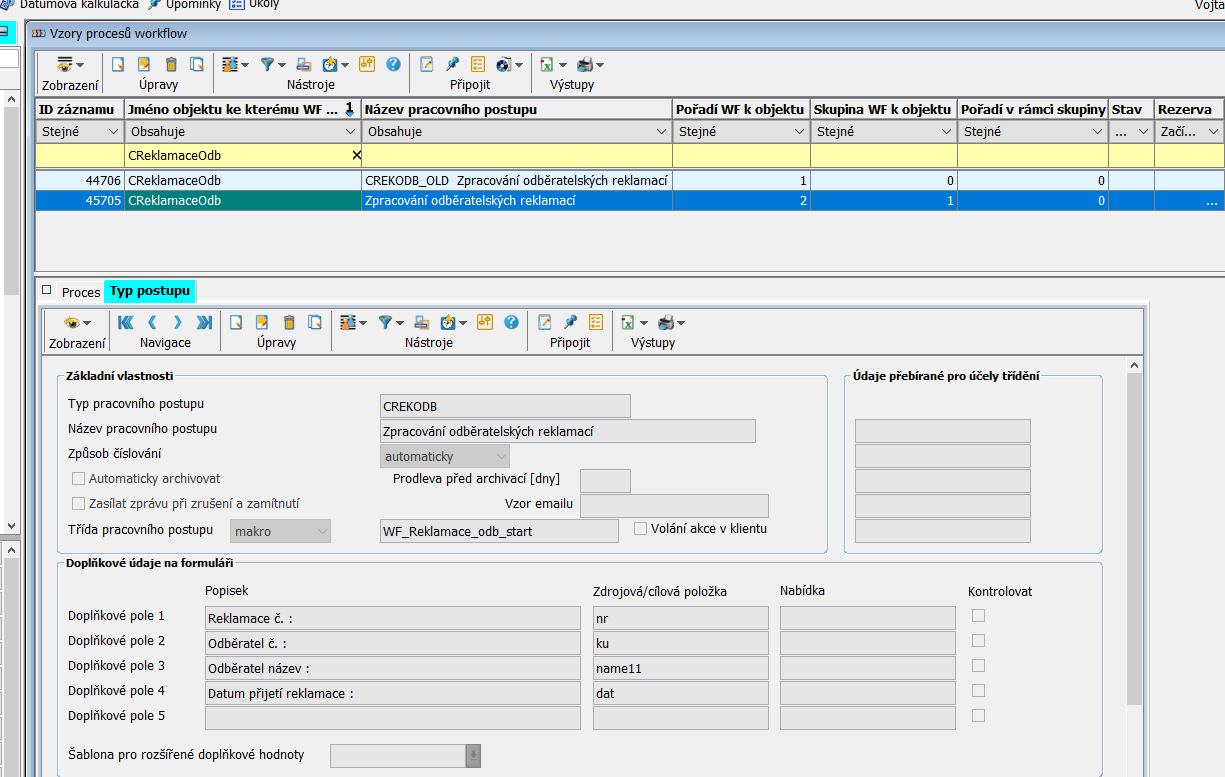Jump to first record in Navigace toolbar
The height and width of the screenshot is (777, 1225).
point(126,322)
